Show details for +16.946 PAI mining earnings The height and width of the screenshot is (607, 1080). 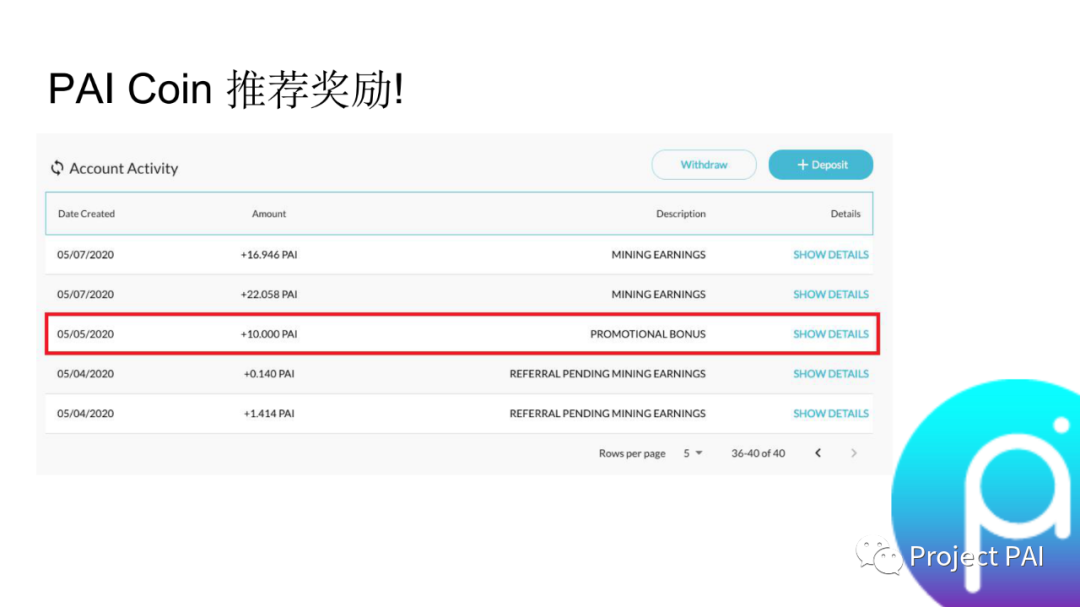click(831, 254)
